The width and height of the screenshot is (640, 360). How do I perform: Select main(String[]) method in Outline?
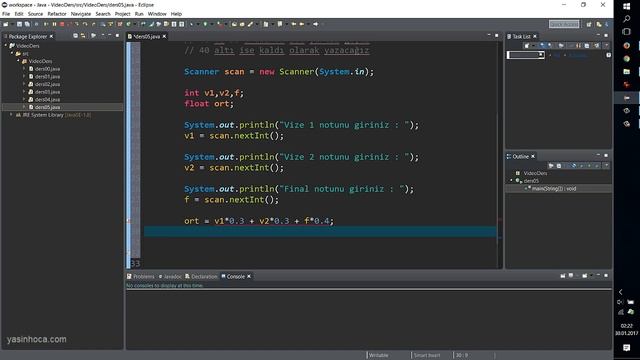click(x=554, y=189)
